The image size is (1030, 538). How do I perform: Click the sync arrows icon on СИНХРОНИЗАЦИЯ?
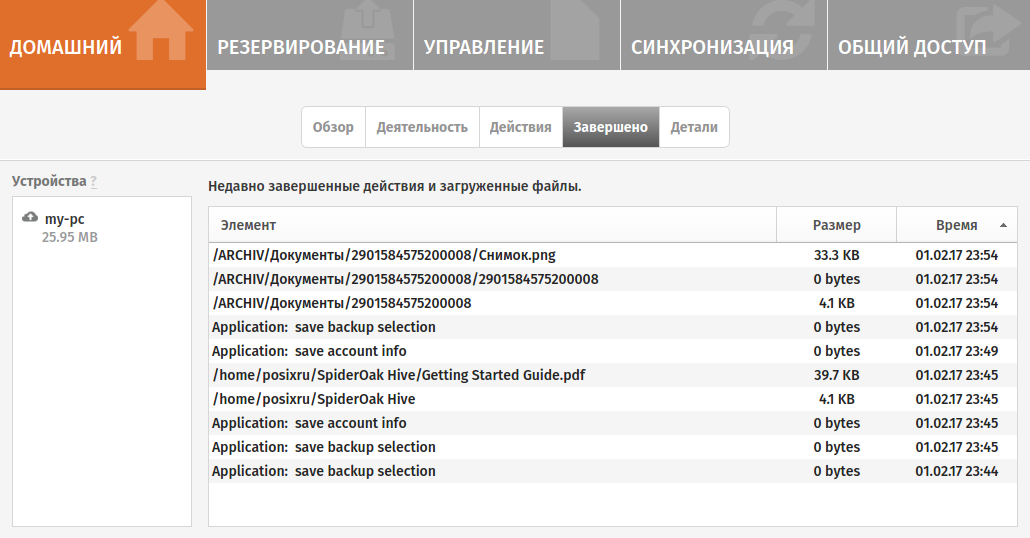(x=783, y=28)
